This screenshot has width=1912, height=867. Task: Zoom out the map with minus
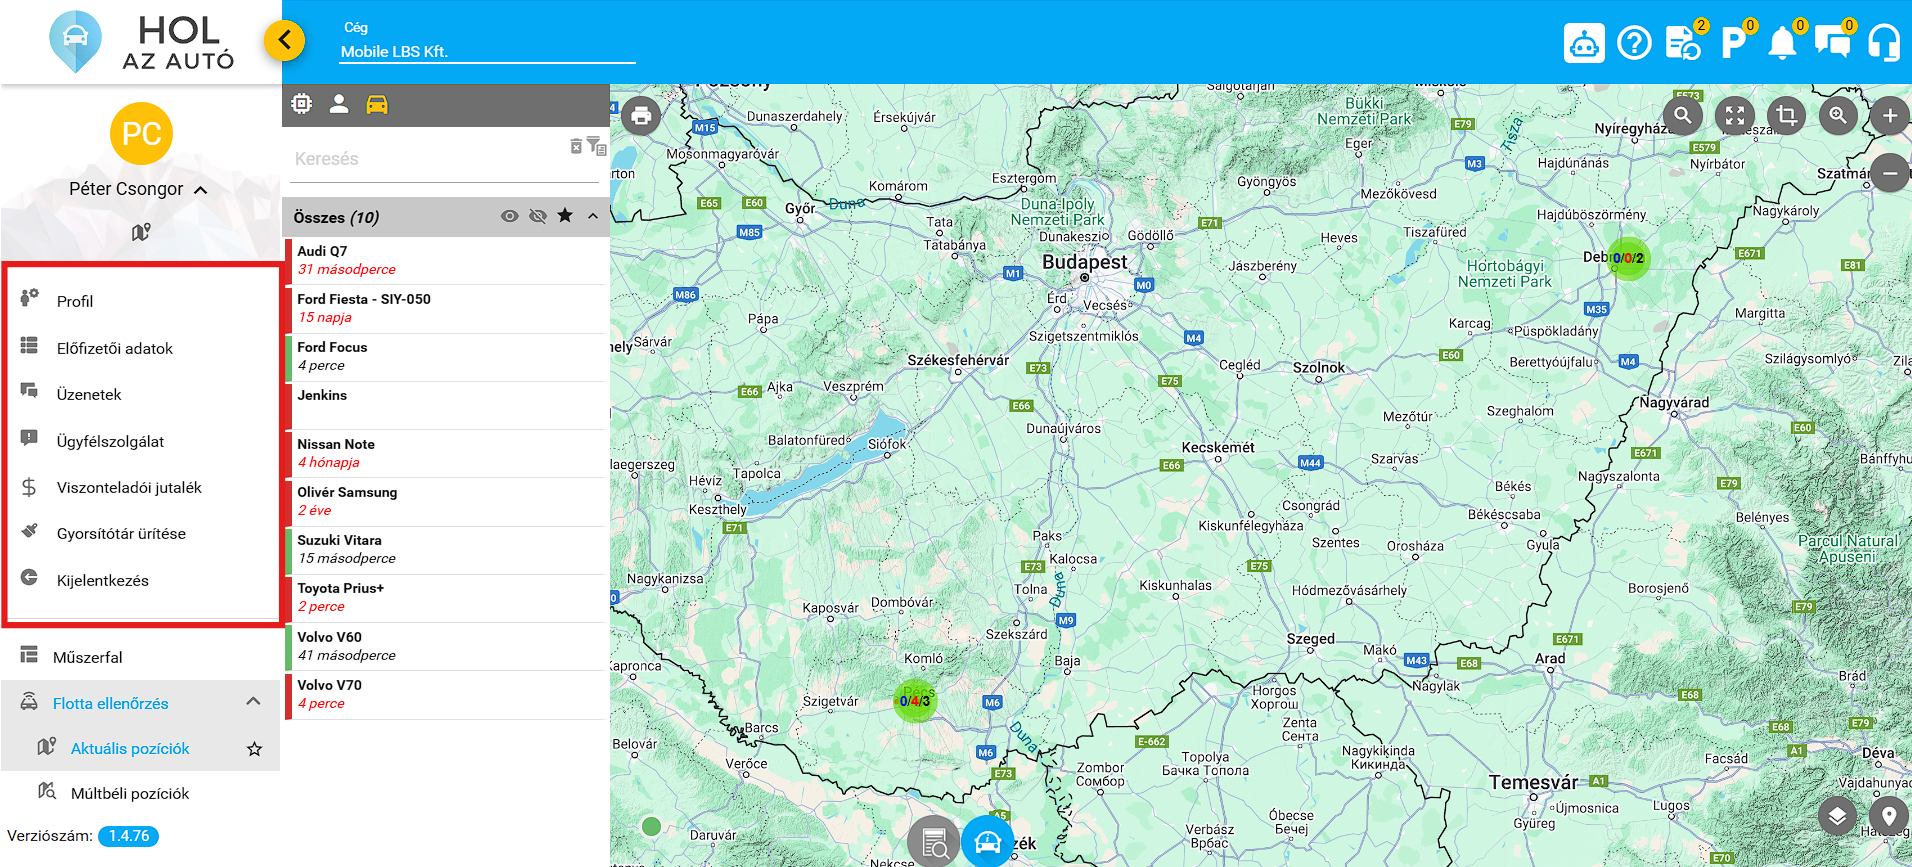tap(1889, 173)
